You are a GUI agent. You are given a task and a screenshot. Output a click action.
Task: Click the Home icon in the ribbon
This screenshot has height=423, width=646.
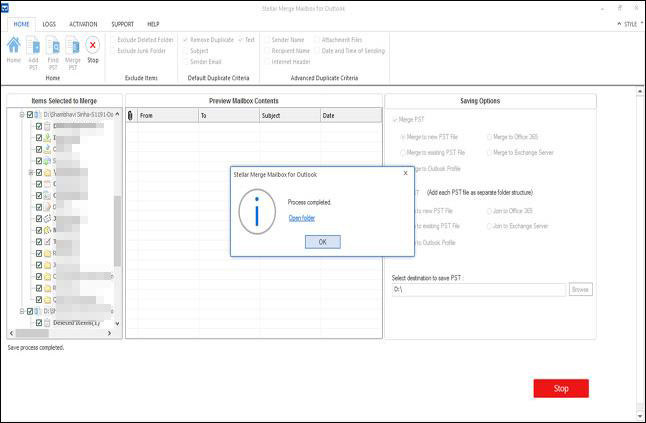click(14, 44)
